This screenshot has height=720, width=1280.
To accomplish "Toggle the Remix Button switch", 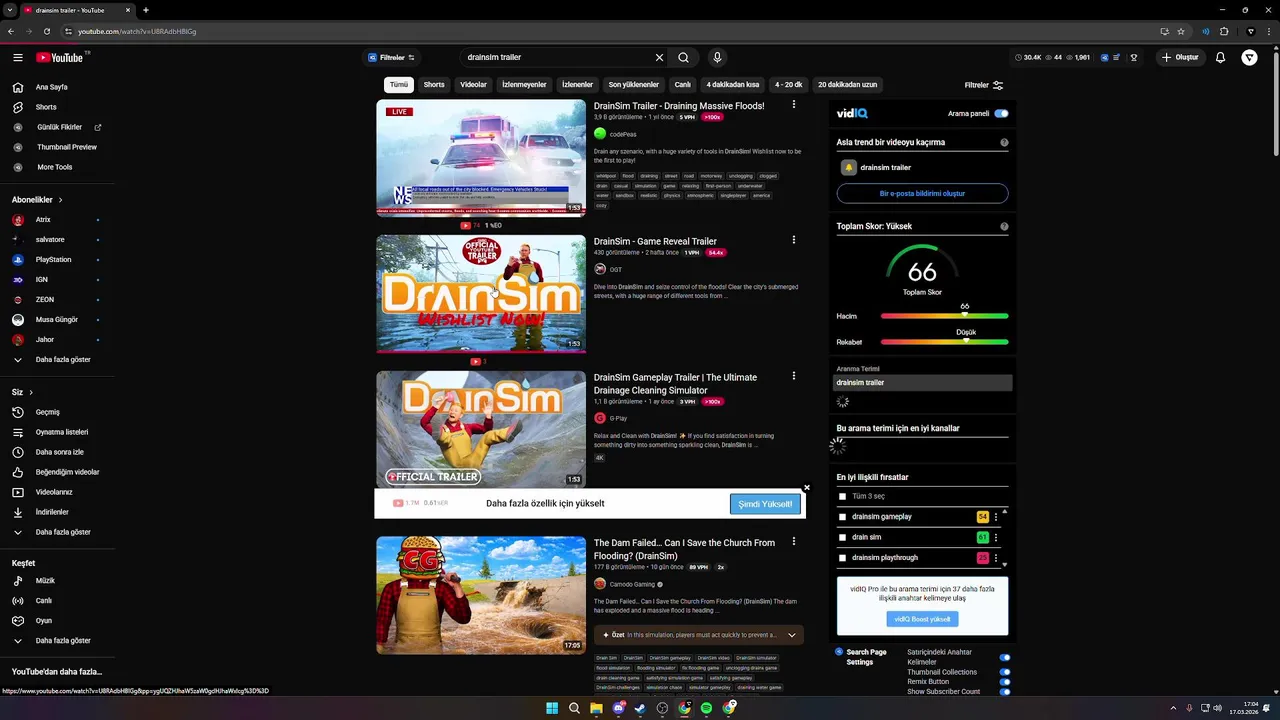I will (1005, 682).
